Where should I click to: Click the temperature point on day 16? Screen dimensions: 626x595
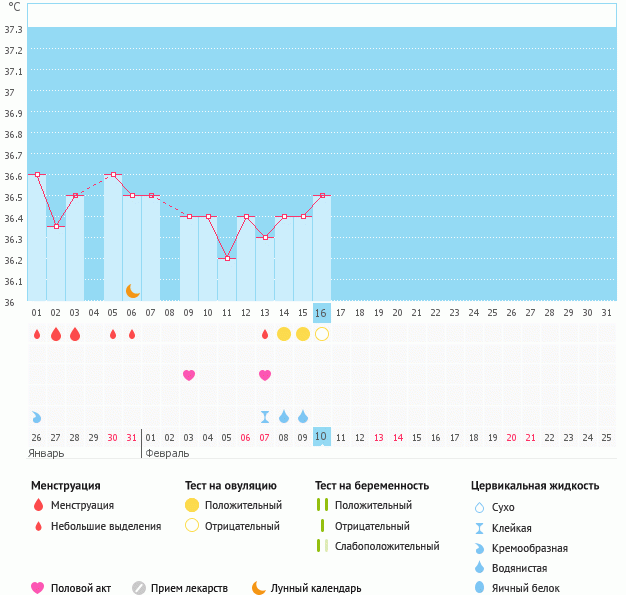(322, 196)
